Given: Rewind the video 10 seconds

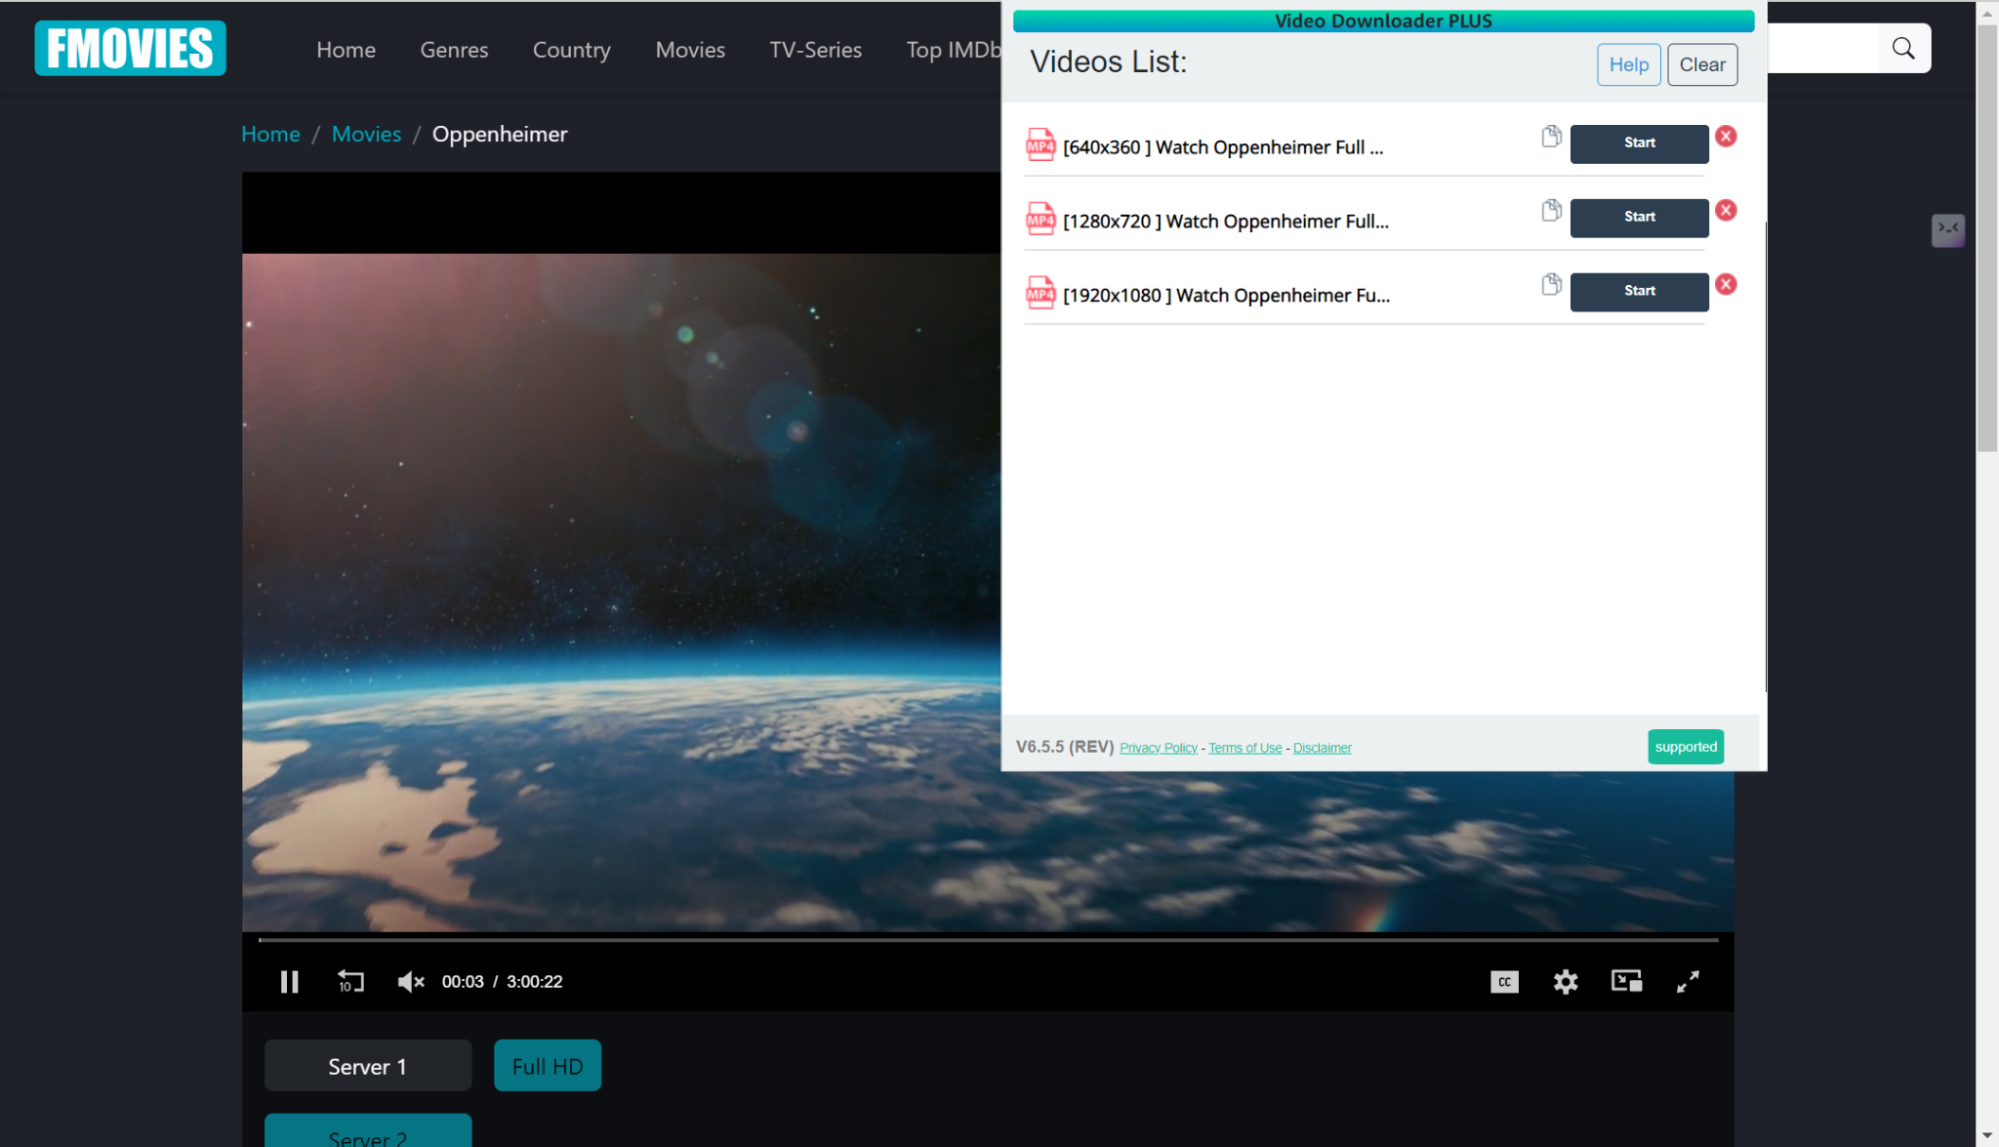Looking at the screenshot, I should [x=350, y=982].
